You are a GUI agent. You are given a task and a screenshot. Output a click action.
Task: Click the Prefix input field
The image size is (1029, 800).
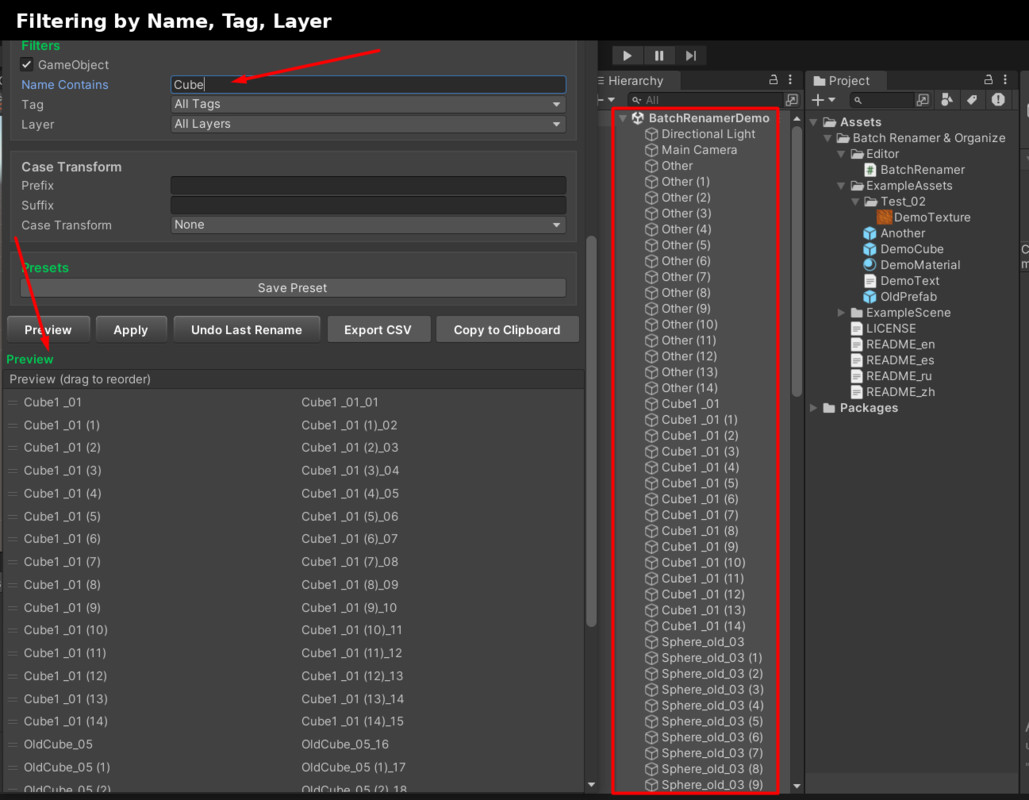368,185
